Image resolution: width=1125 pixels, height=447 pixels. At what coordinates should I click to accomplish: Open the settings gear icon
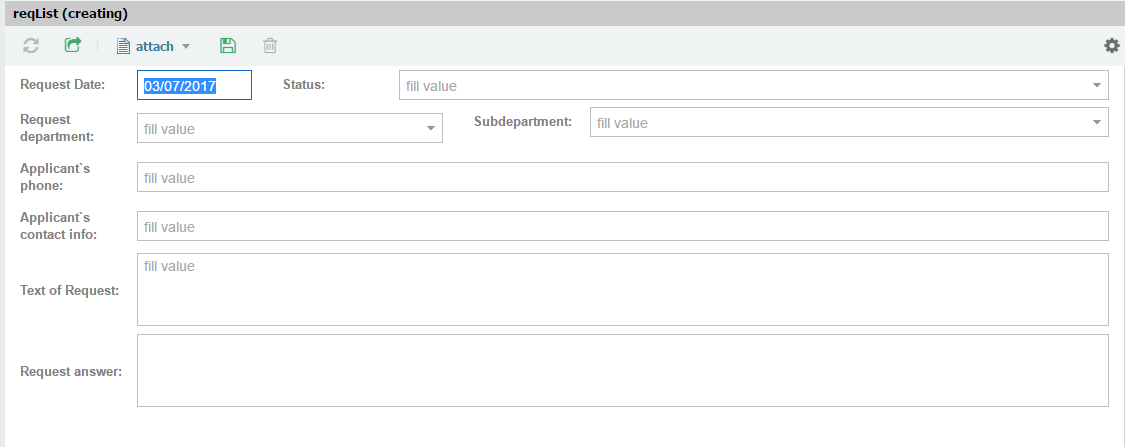click(1111, 46)
